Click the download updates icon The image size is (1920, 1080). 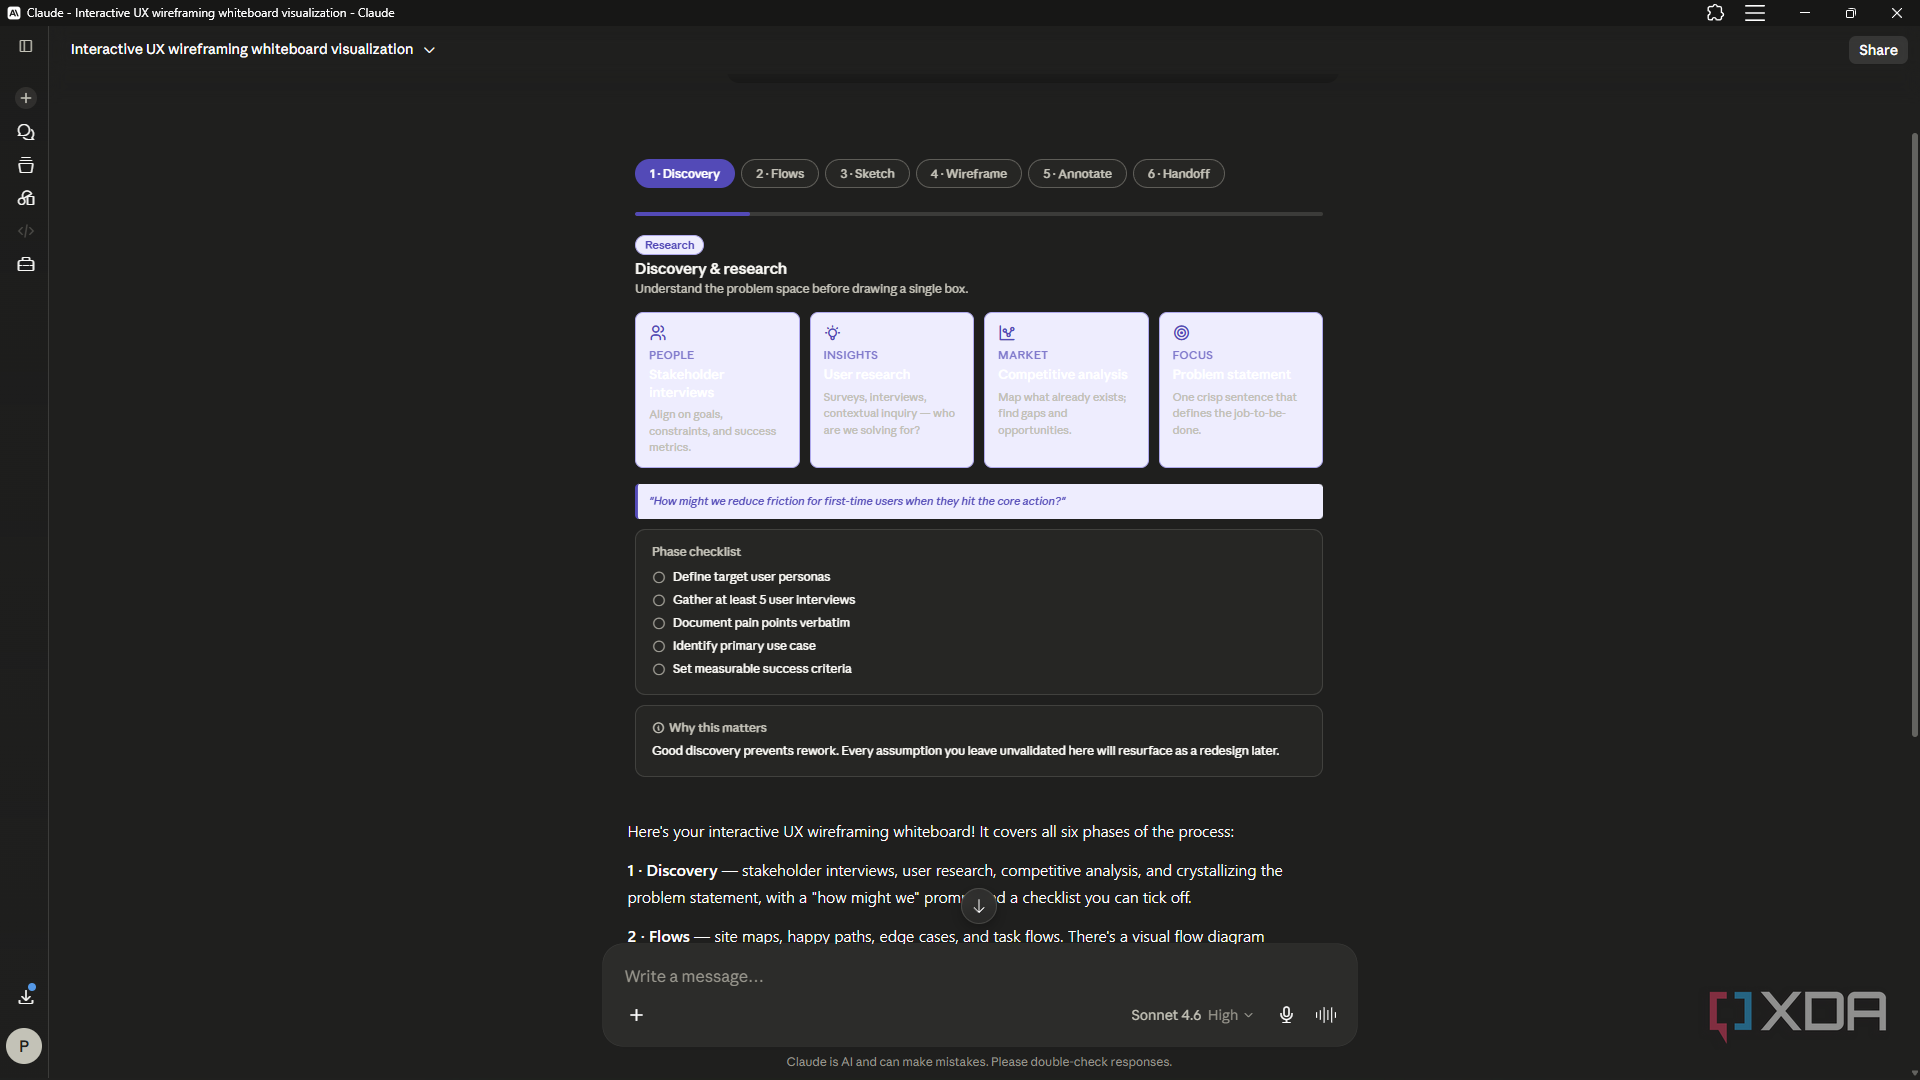tap(26, 996)
